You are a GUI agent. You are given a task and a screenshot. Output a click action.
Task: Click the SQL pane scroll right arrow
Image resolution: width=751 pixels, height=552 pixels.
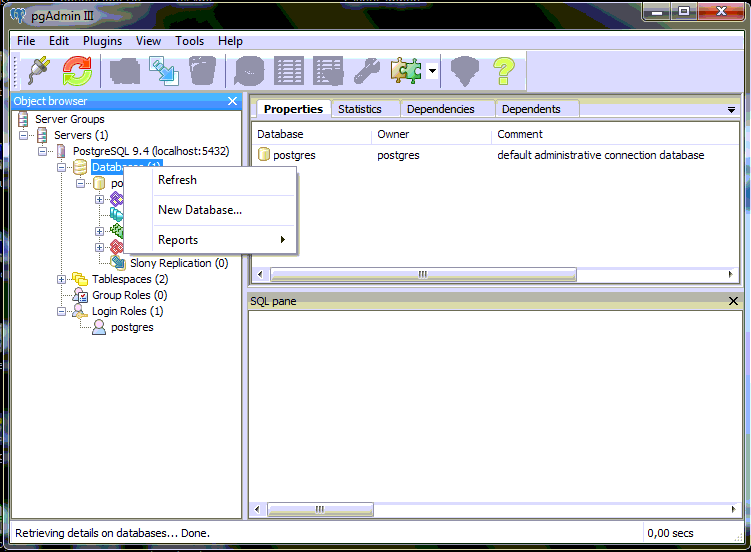[733, 509]
